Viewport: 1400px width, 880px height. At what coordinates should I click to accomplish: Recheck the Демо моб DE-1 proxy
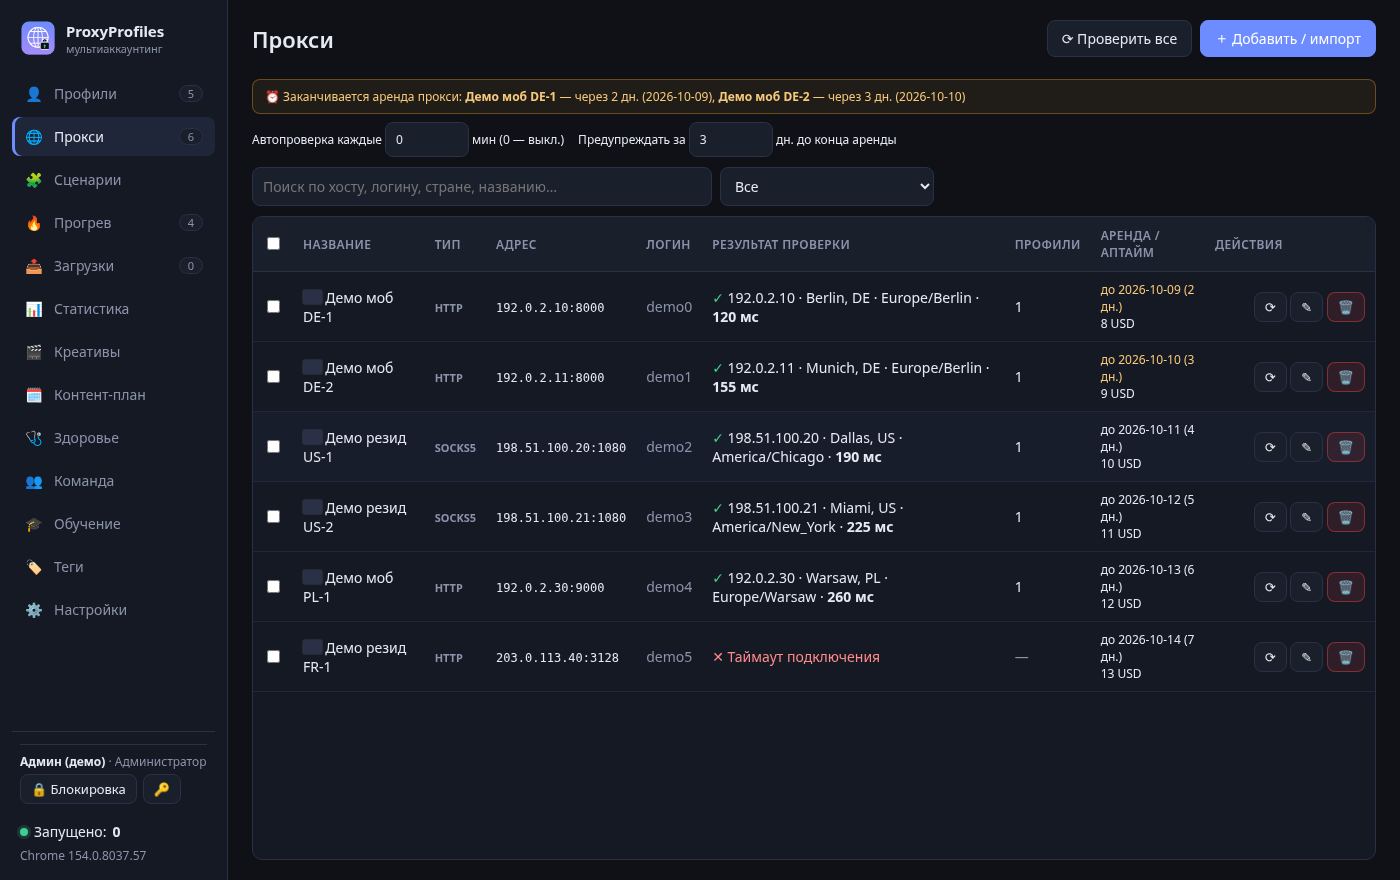coord(1270,307)
